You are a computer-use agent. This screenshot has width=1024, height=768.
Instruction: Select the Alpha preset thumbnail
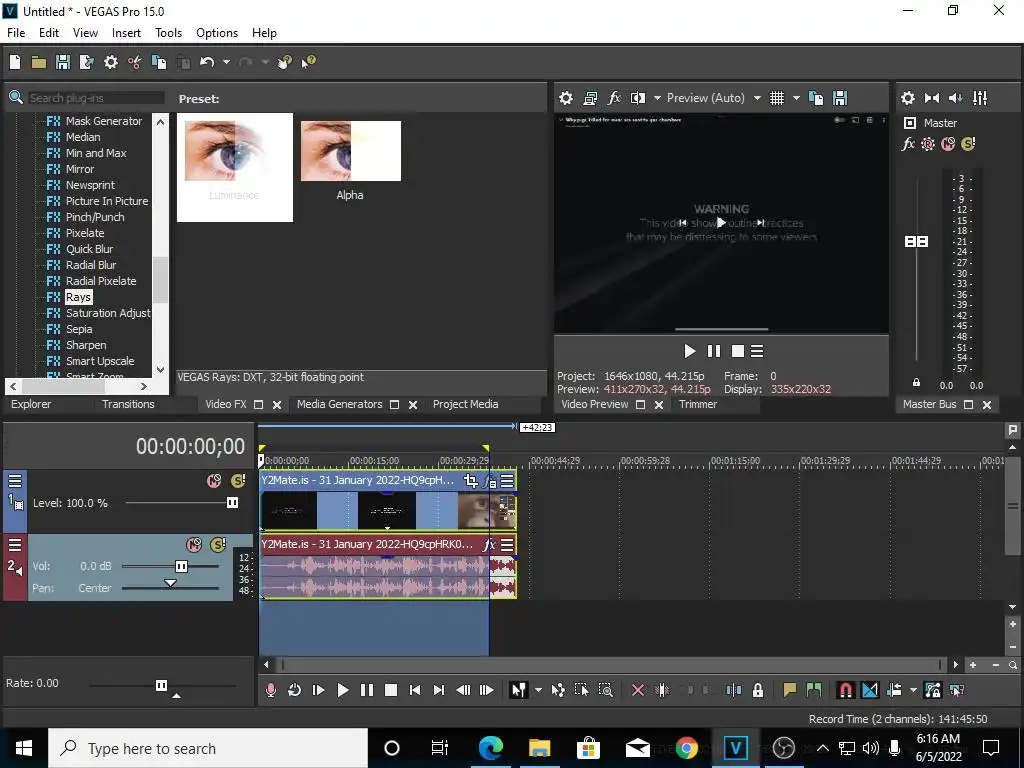tap(351, 152)
